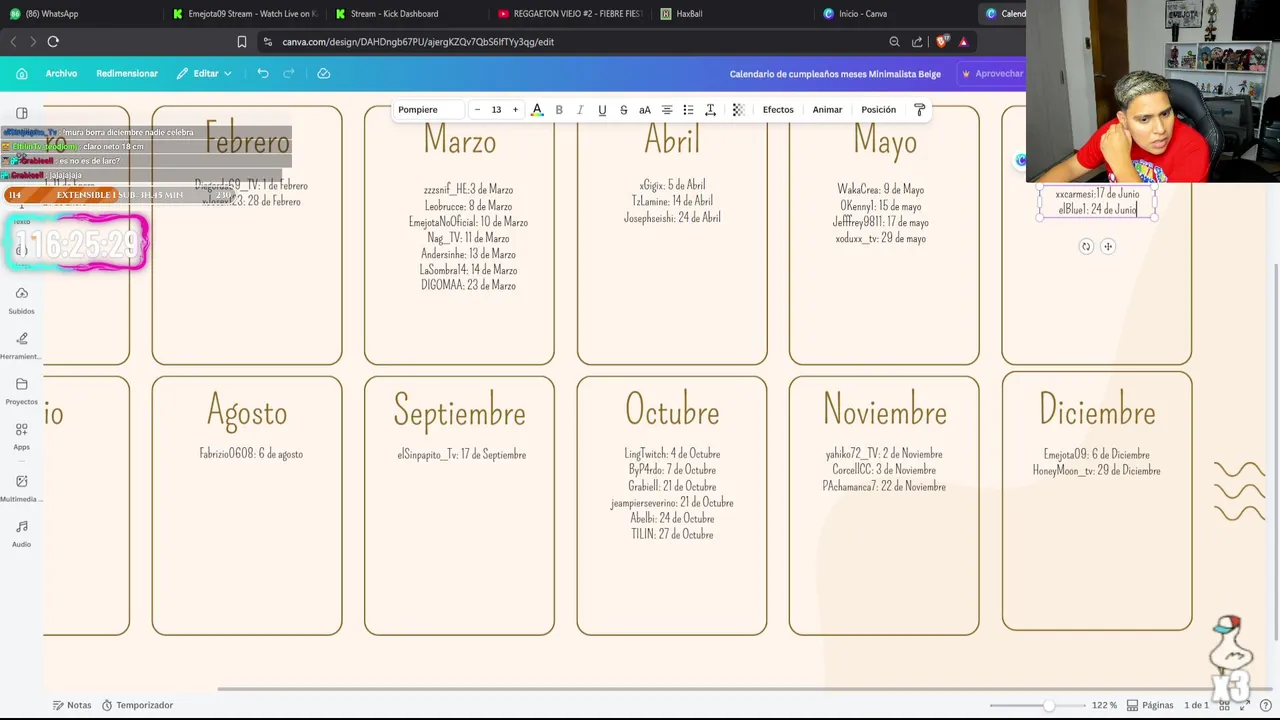The image size is (1280, 720).
Task: Click the font size field showing 13
Action: 496,110
